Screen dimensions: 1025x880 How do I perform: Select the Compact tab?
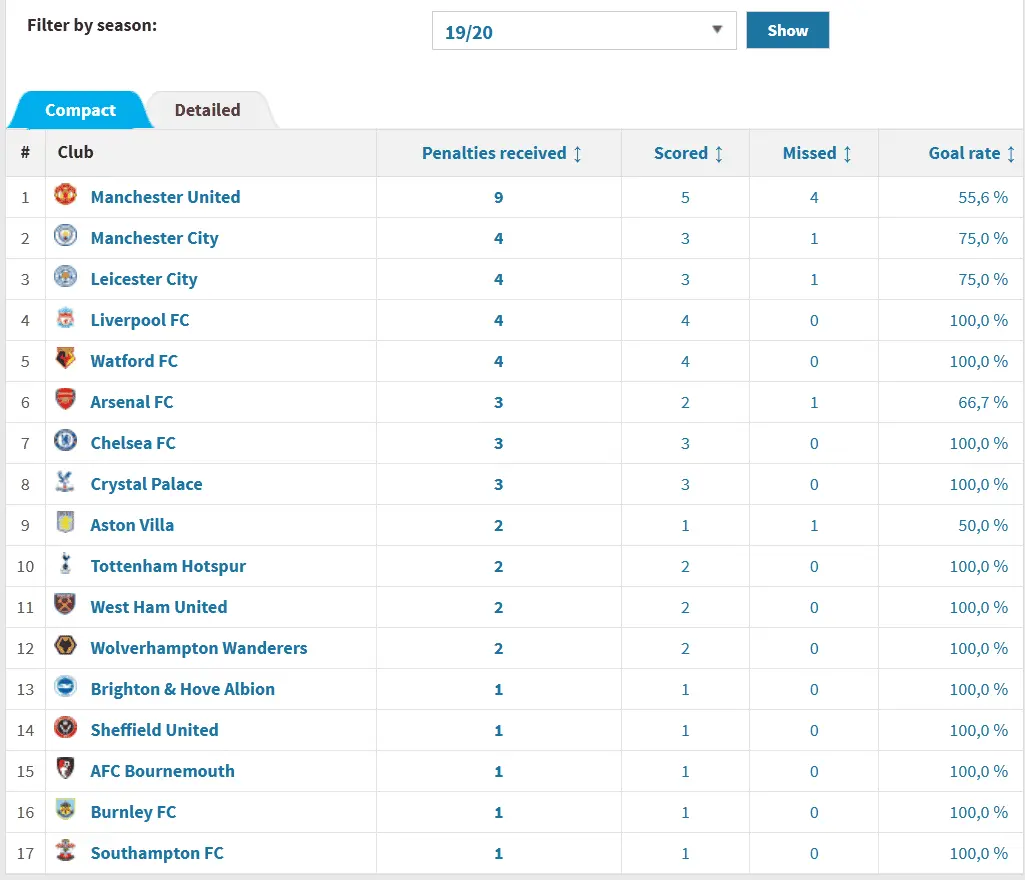pyautogui.click(x=80, y=110)
